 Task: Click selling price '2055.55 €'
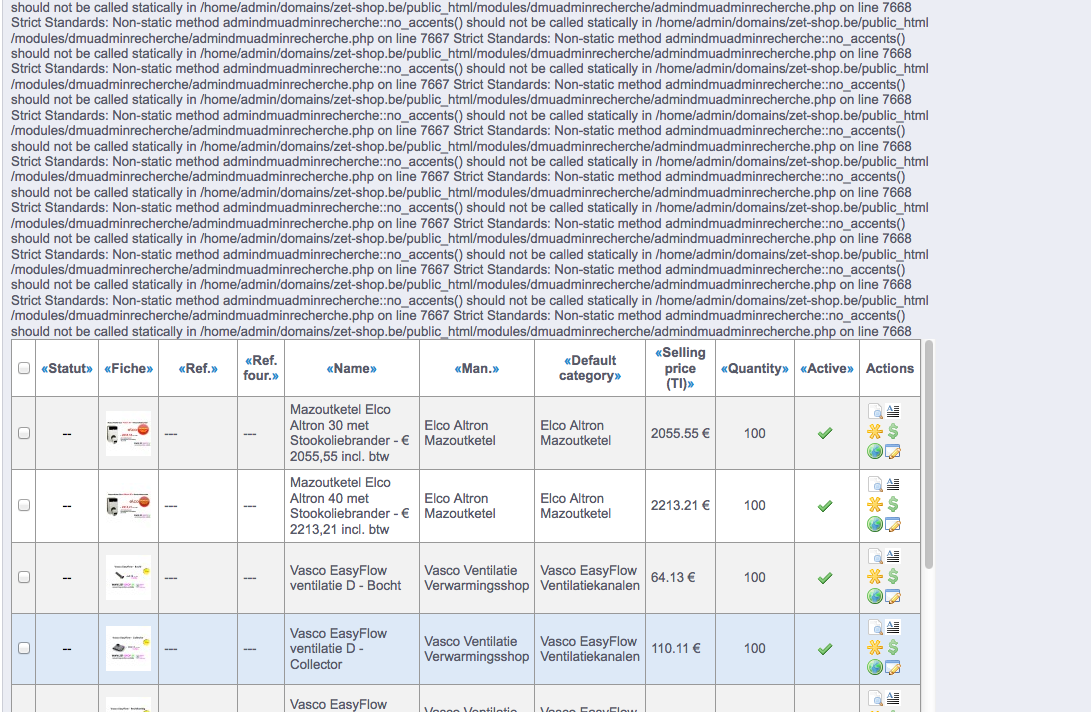coord(680,433)
